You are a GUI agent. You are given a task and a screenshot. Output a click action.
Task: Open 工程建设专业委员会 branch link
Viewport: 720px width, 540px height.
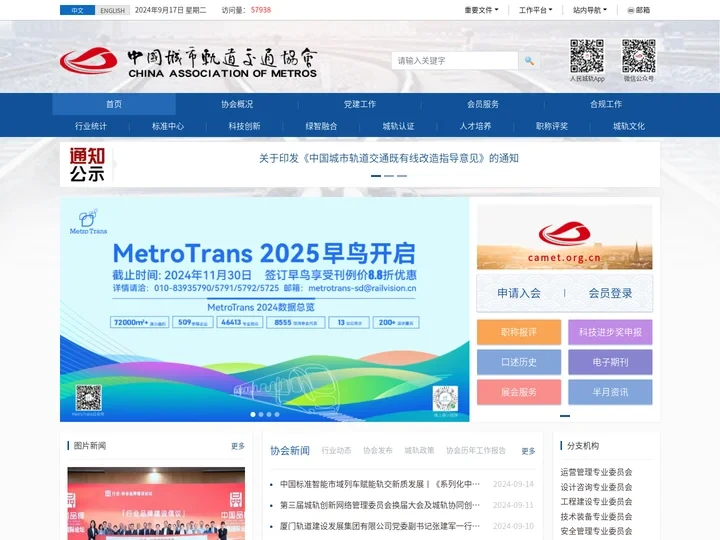tap(596, 501)
